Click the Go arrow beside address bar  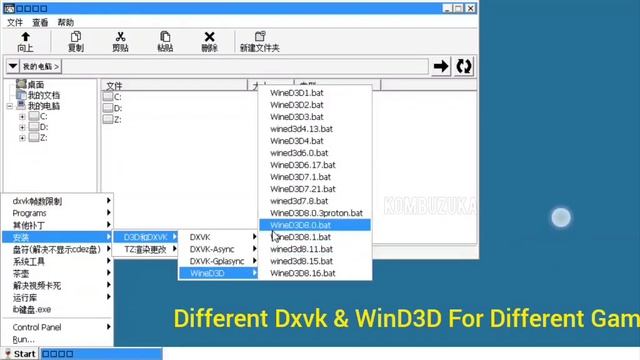coord(441,66)
